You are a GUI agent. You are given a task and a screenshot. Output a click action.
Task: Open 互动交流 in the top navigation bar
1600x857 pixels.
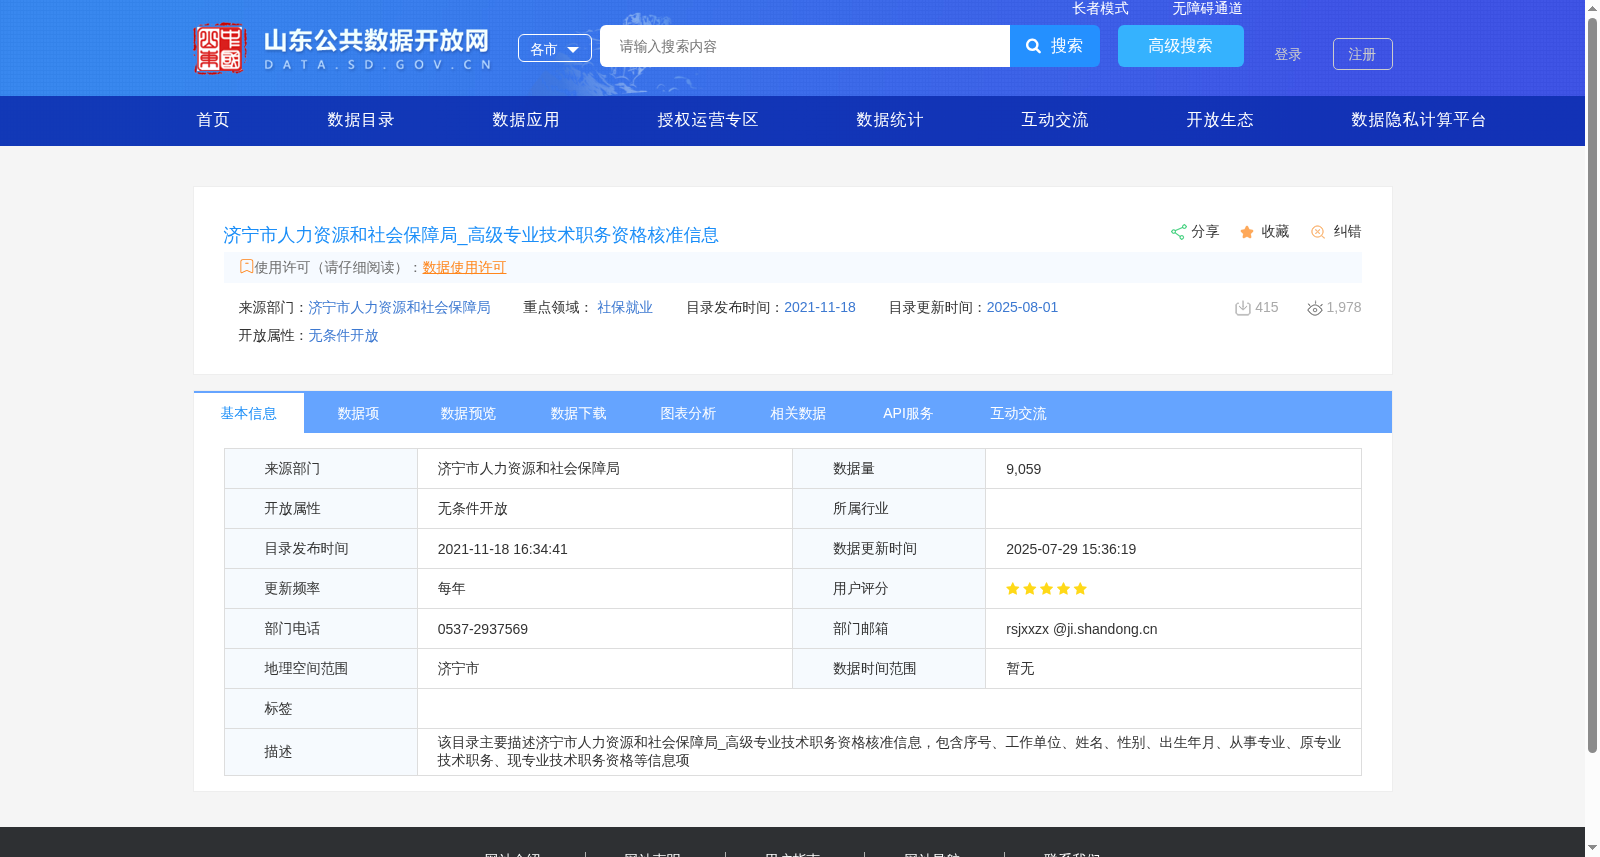click(1055, 120)
